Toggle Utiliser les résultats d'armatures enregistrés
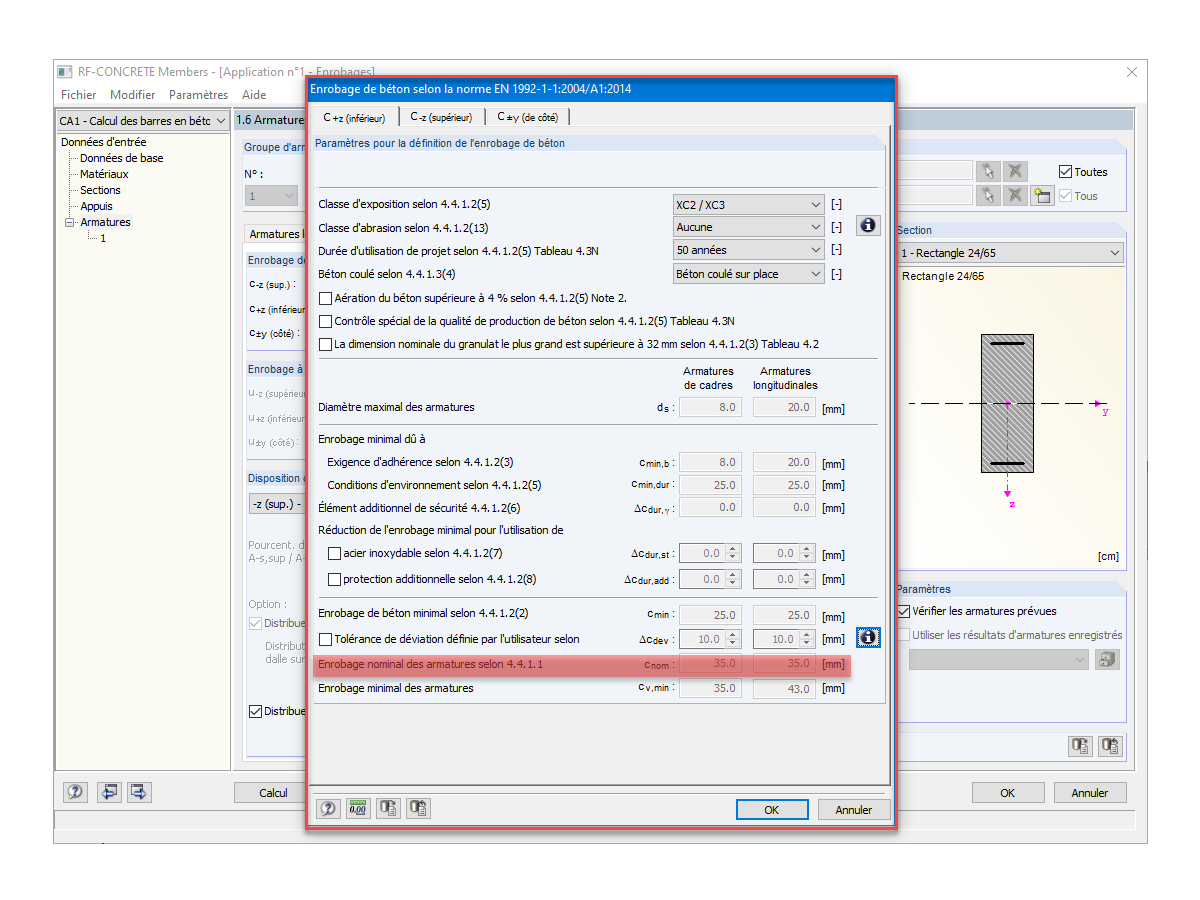This screenshot has height=900, width=1200. tap(904, 635)
